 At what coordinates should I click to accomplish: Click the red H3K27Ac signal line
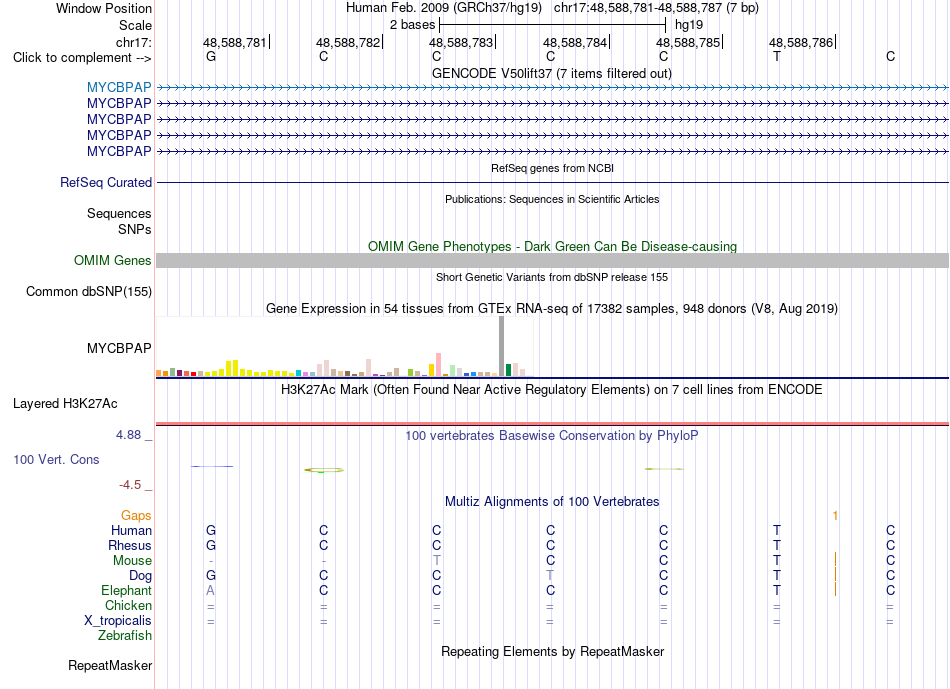(x=553, y=424)
